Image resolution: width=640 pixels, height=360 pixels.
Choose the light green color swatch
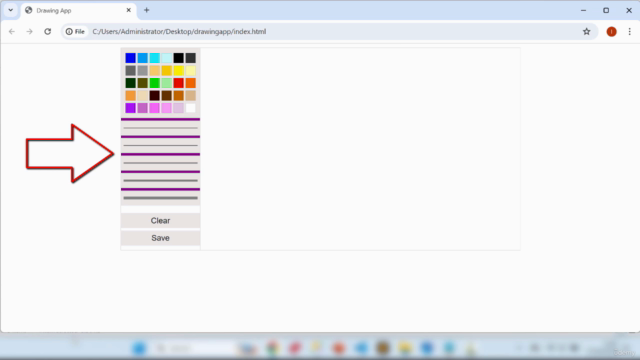click(x=167, y=83)
